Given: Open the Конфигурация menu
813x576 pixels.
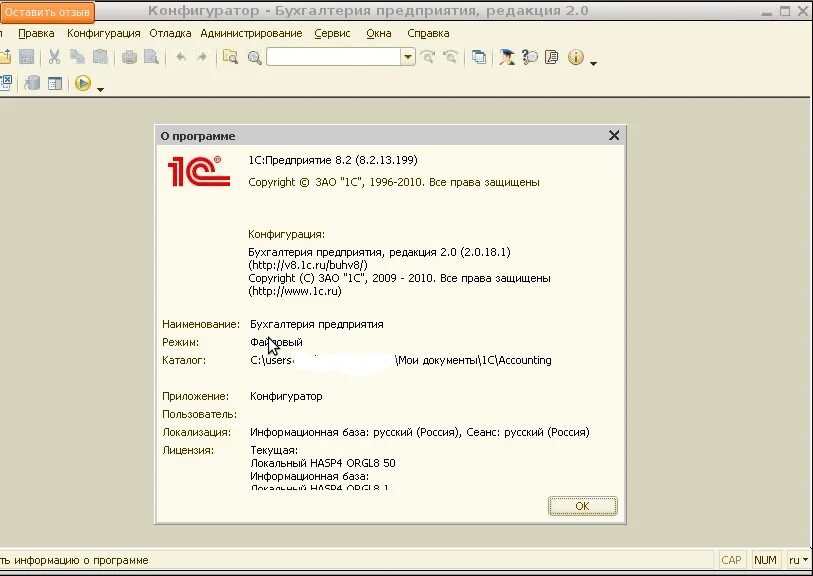Looking at the screenshot, I should point(104,33).
